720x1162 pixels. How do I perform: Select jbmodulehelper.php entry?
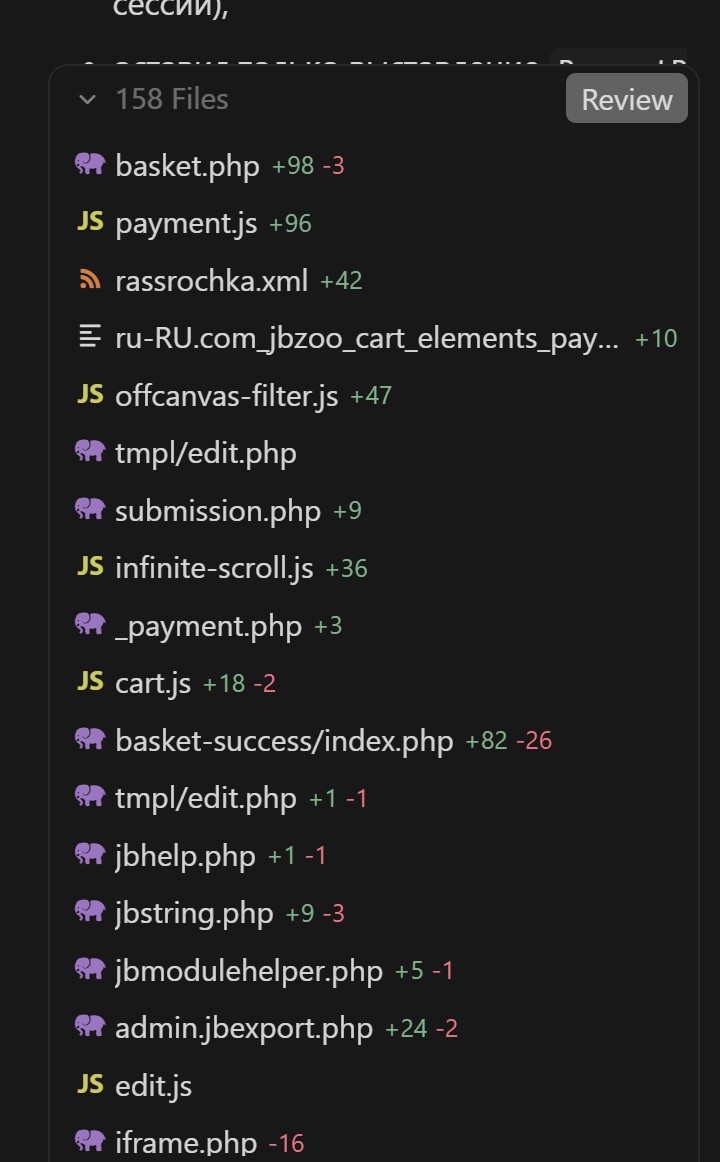249,971
